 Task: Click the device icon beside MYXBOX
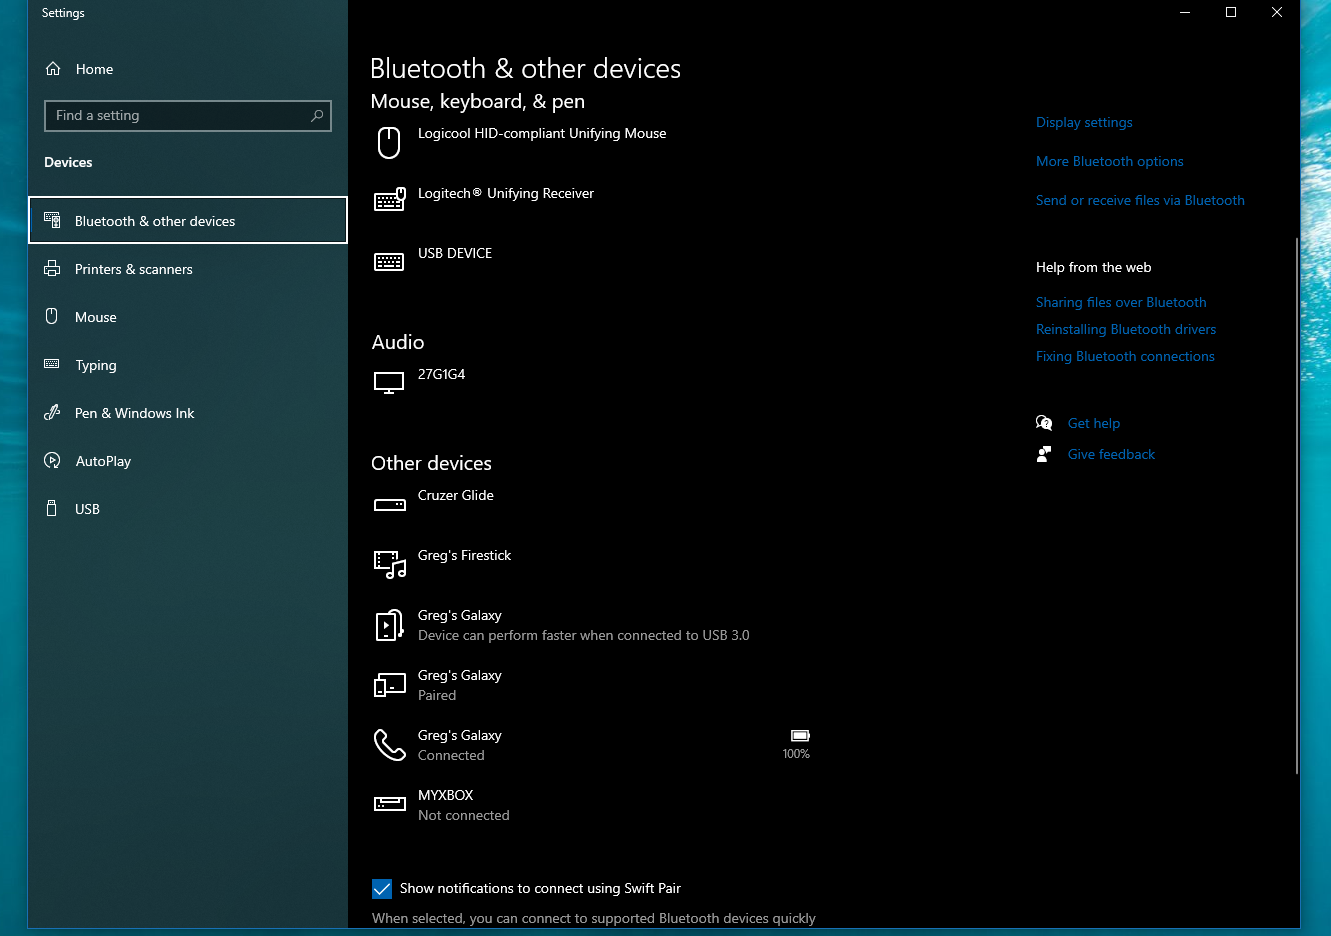[x=389, y=803]
